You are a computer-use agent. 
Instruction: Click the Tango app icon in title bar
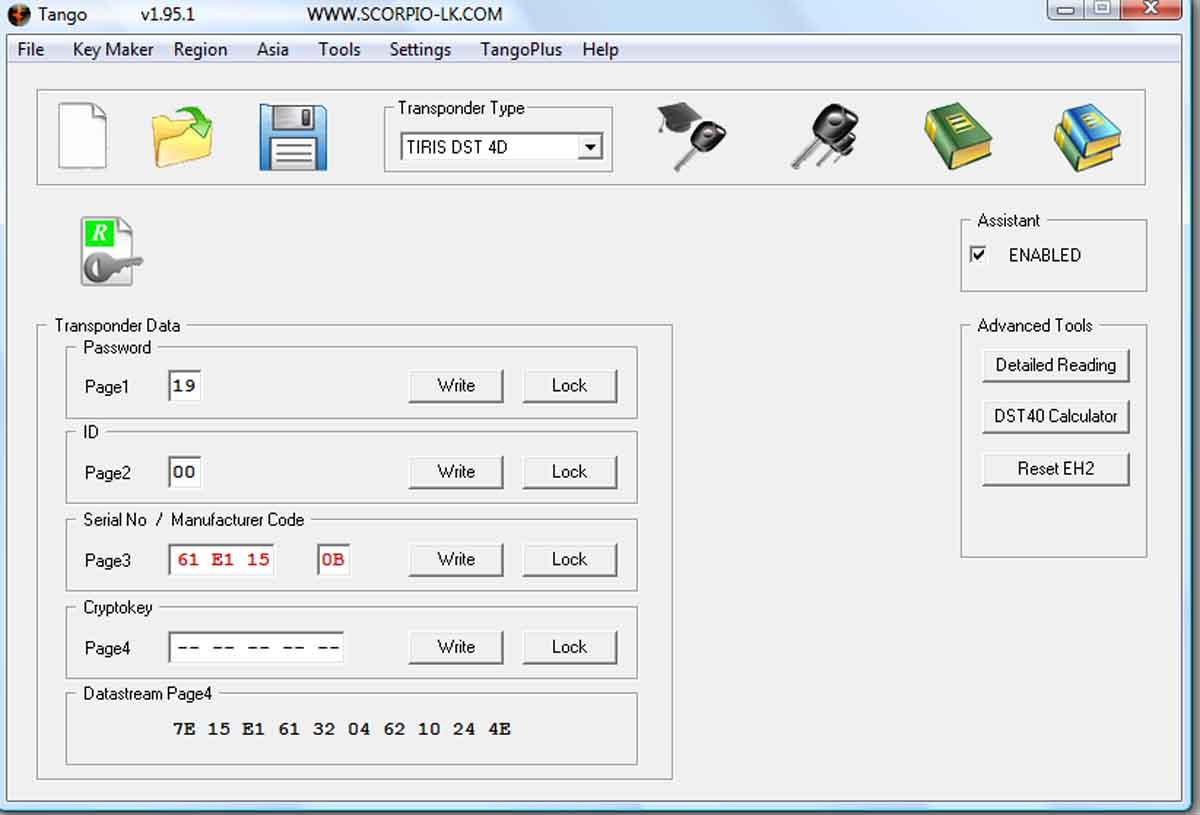click(19, 15)
